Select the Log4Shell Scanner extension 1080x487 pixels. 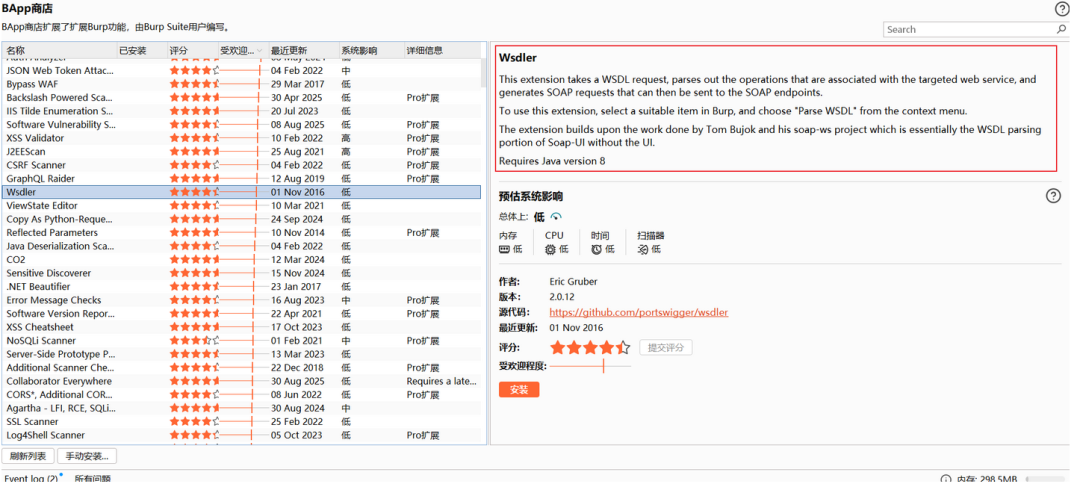click(x=242, y=435)
